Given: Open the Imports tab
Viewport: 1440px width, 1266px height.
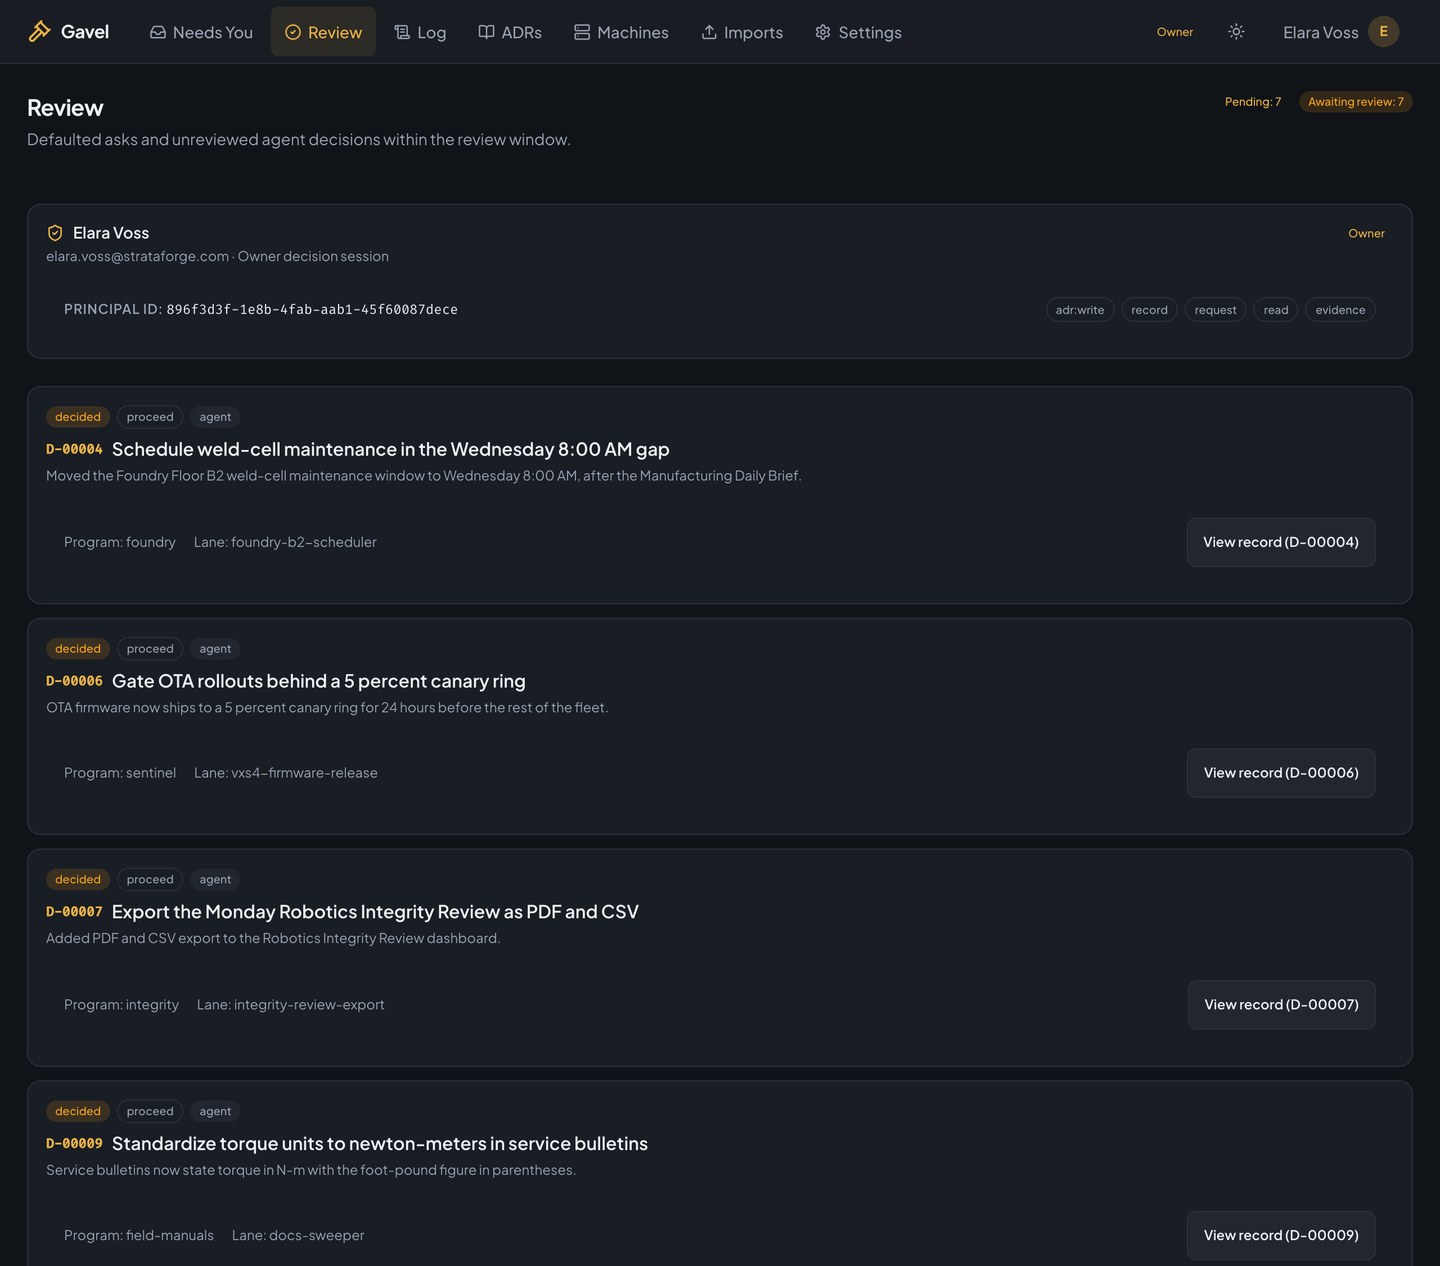Looking at the screenshot, I should tap(742, 32).
